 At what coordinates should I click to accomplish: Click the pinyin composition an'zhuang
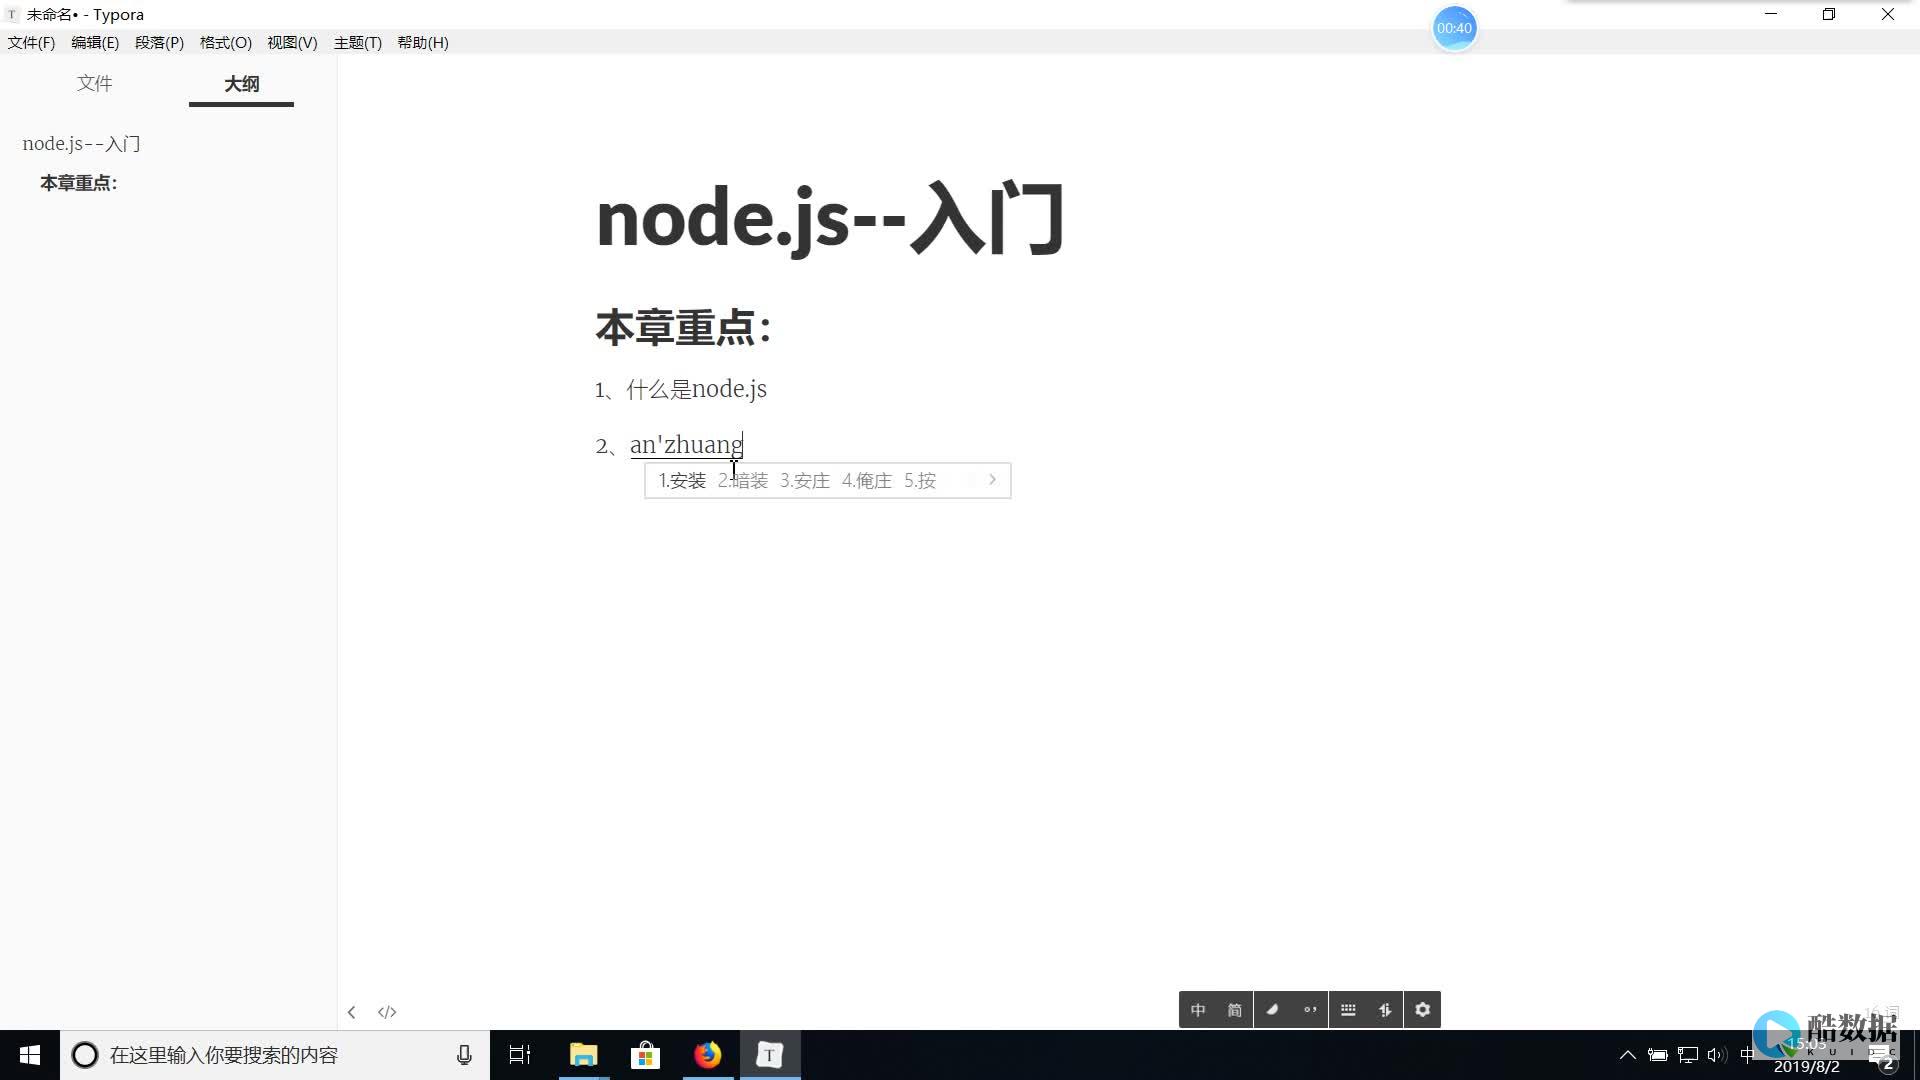pos(686,445)
